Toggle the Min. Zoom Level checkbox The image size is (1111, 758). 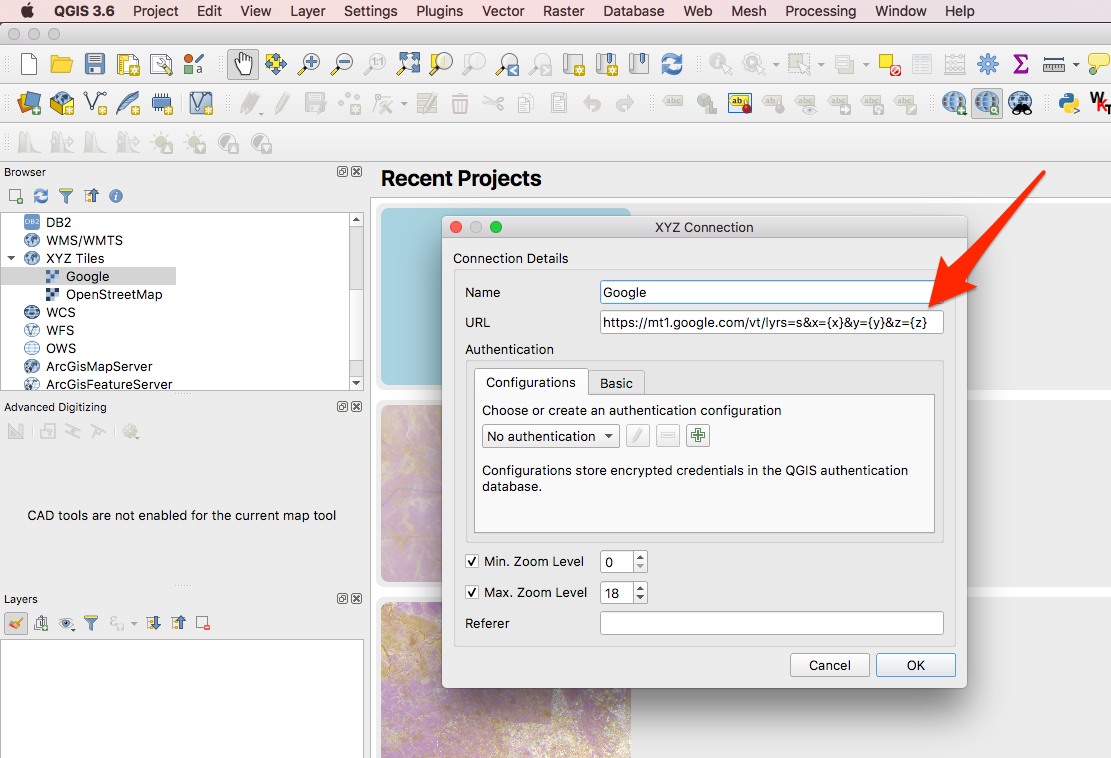point(472,562)
